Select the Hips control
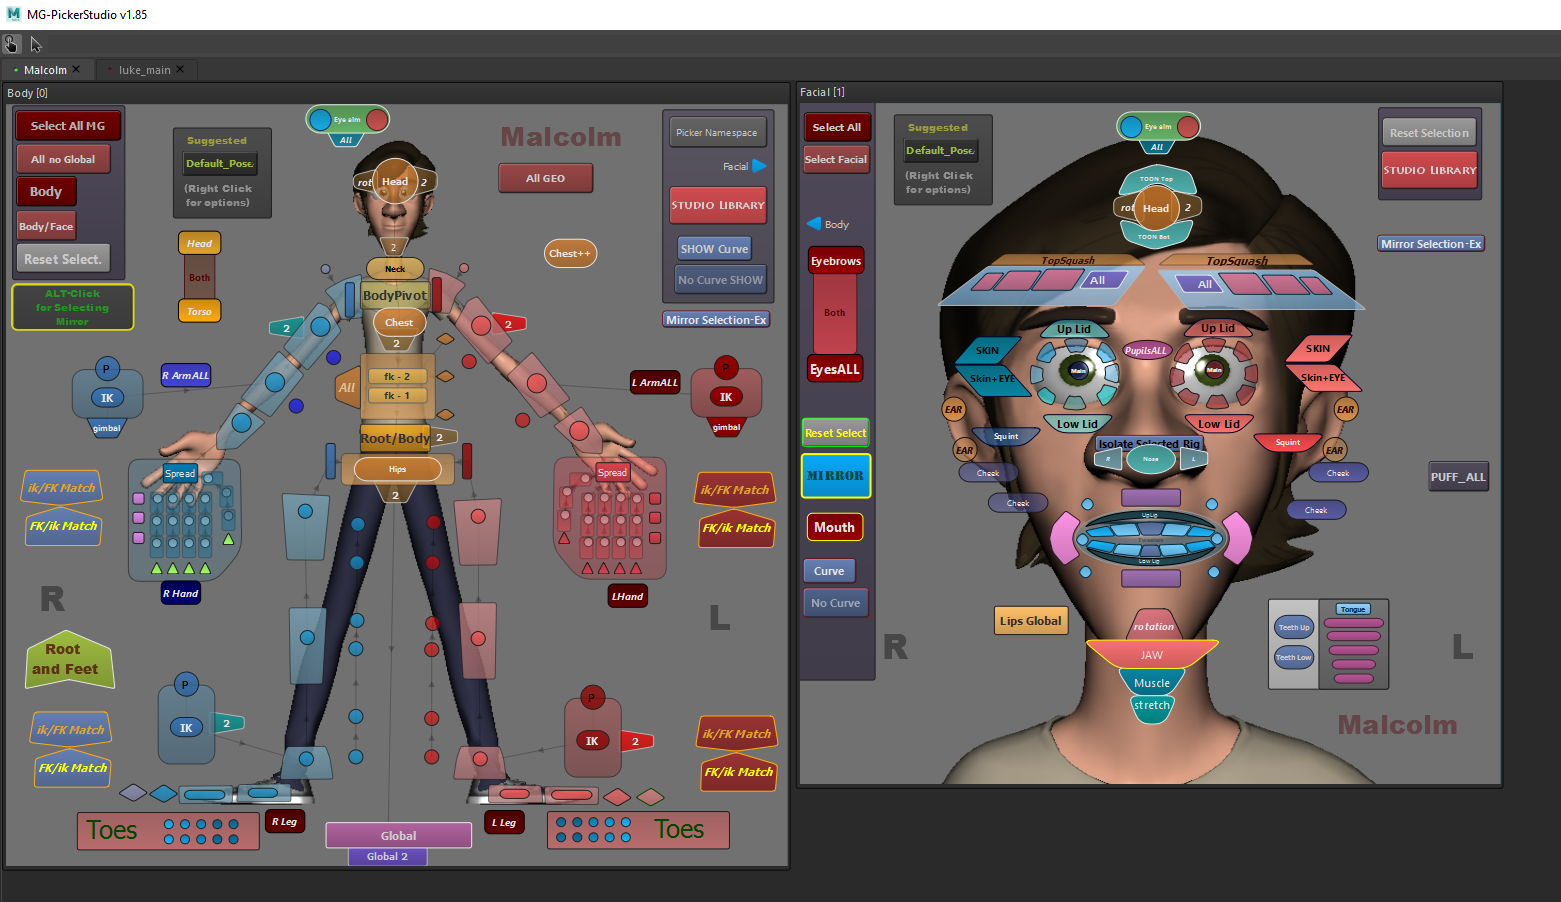Image resolution: width=1561 pixels, height=902 pixels. (x=397, y=469)
